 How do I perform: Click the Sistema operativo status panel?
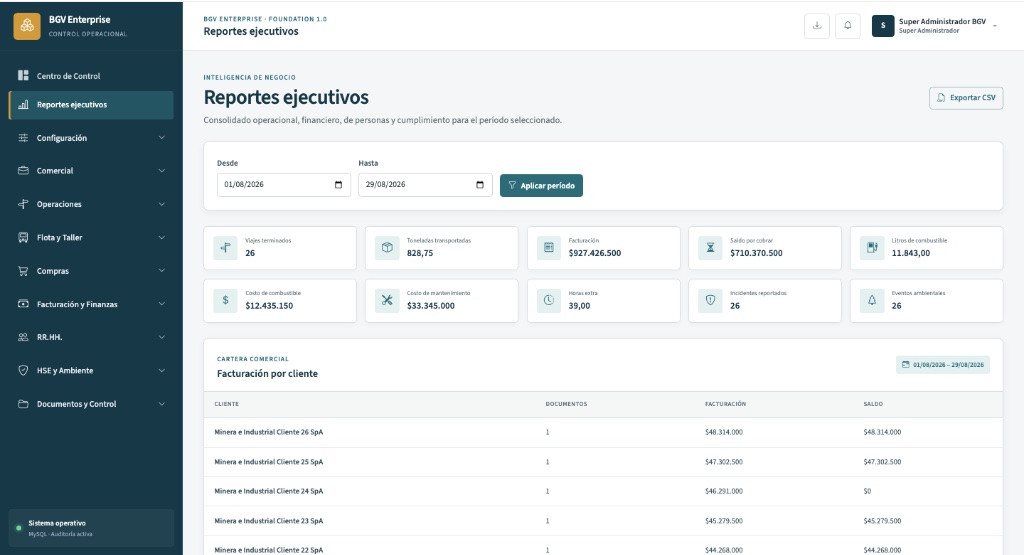tap(91, 528)
